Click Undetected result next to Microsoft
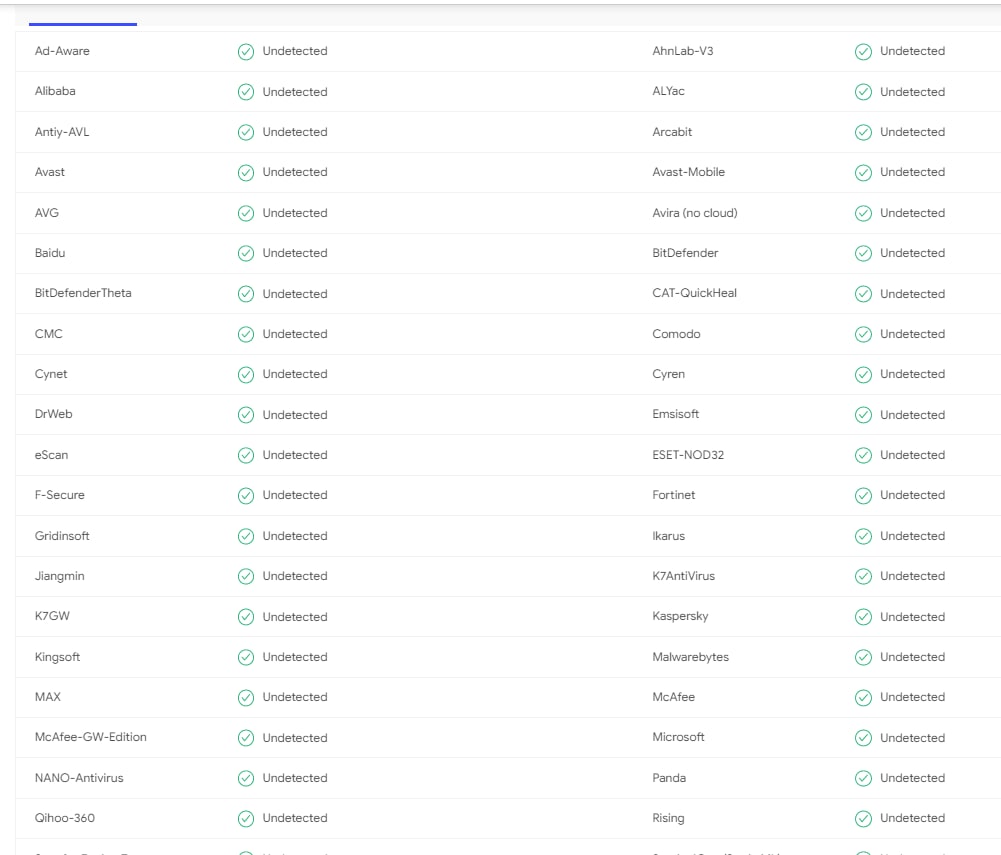1001x855 pixels. [x=912, y=738]
